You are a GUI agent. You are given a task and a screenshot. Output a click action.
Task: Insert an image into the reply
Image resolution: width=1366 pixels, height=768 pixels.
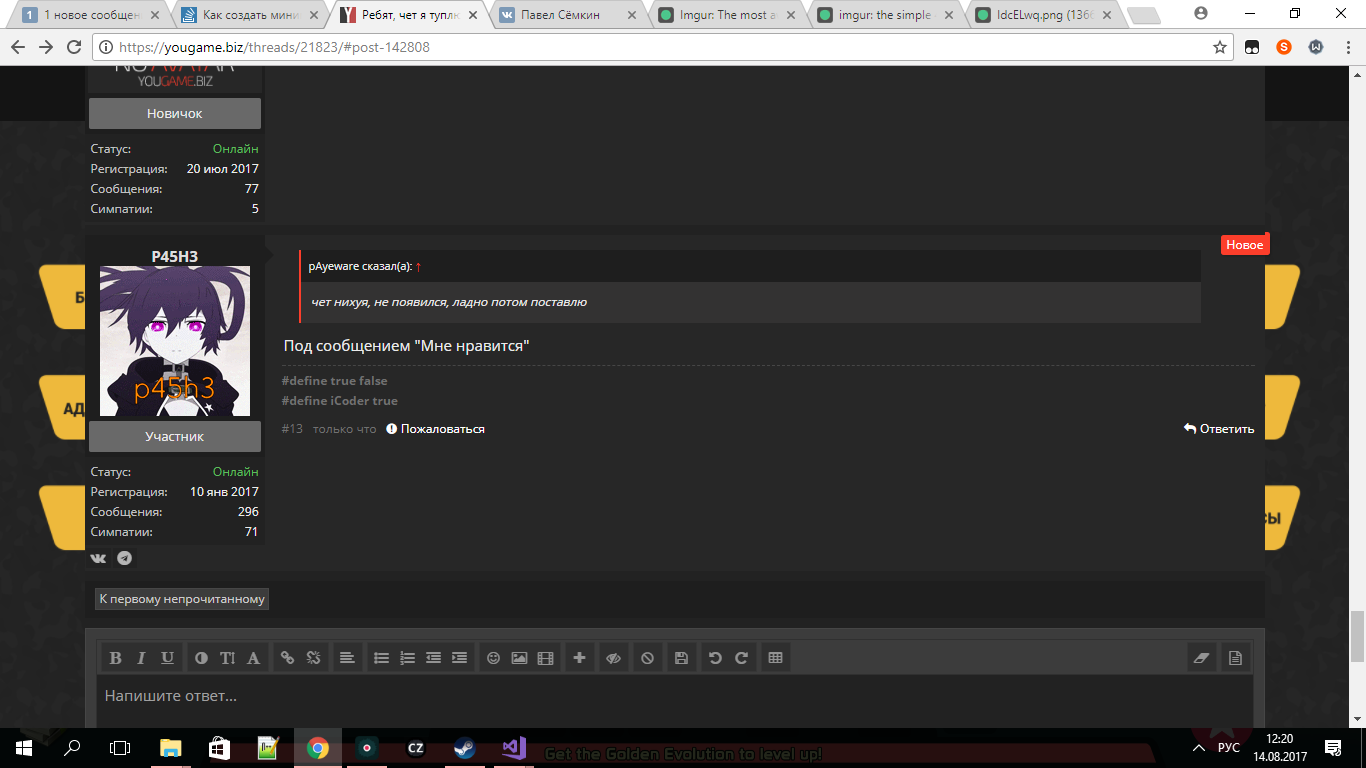[x=519, y=658]
